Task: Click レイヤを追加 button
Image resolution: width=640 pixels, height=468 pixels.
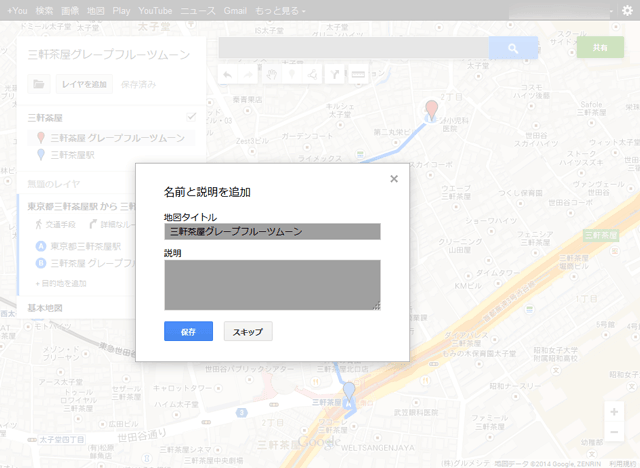Action: (84, 84)
